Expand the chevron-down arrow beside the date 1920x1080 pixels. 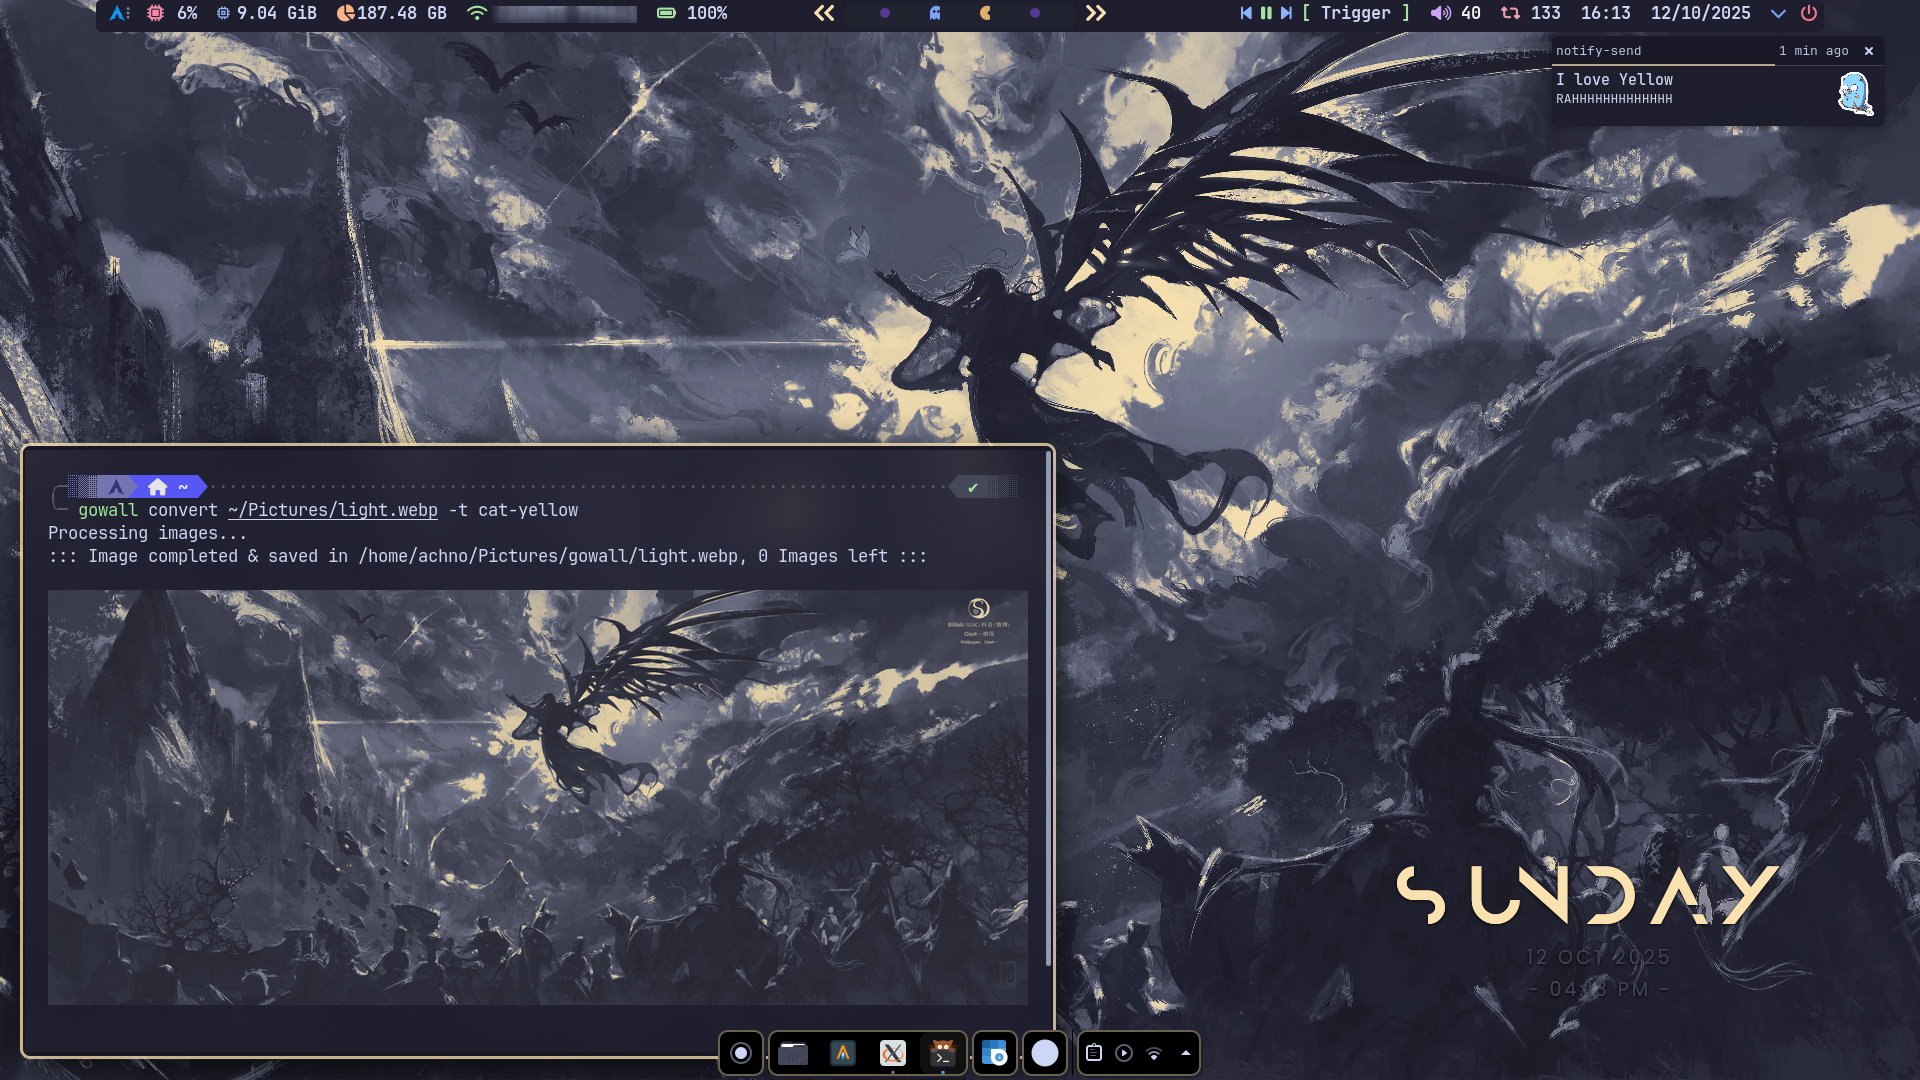pyautogui.click(x=1778, y=13)
